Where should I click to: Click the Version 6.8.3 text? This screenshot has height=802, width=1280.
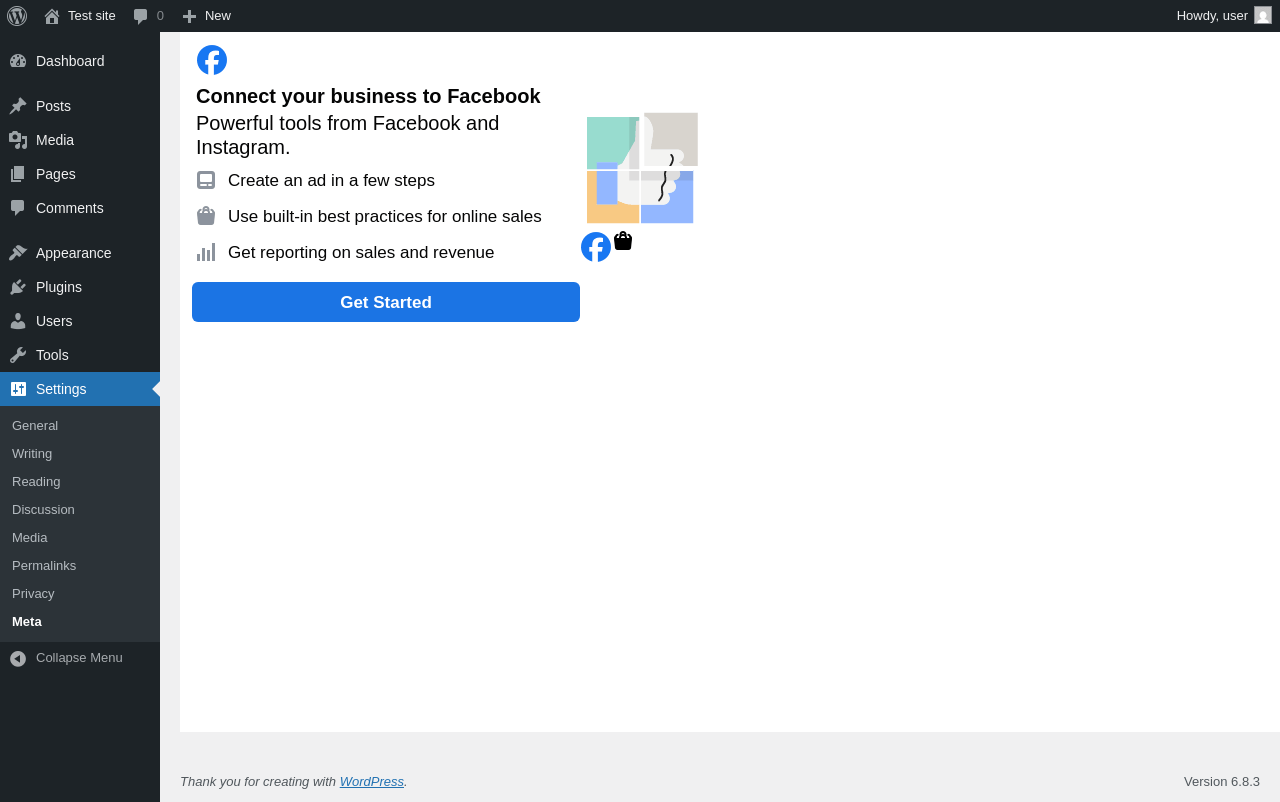(x=1222, y=781)
